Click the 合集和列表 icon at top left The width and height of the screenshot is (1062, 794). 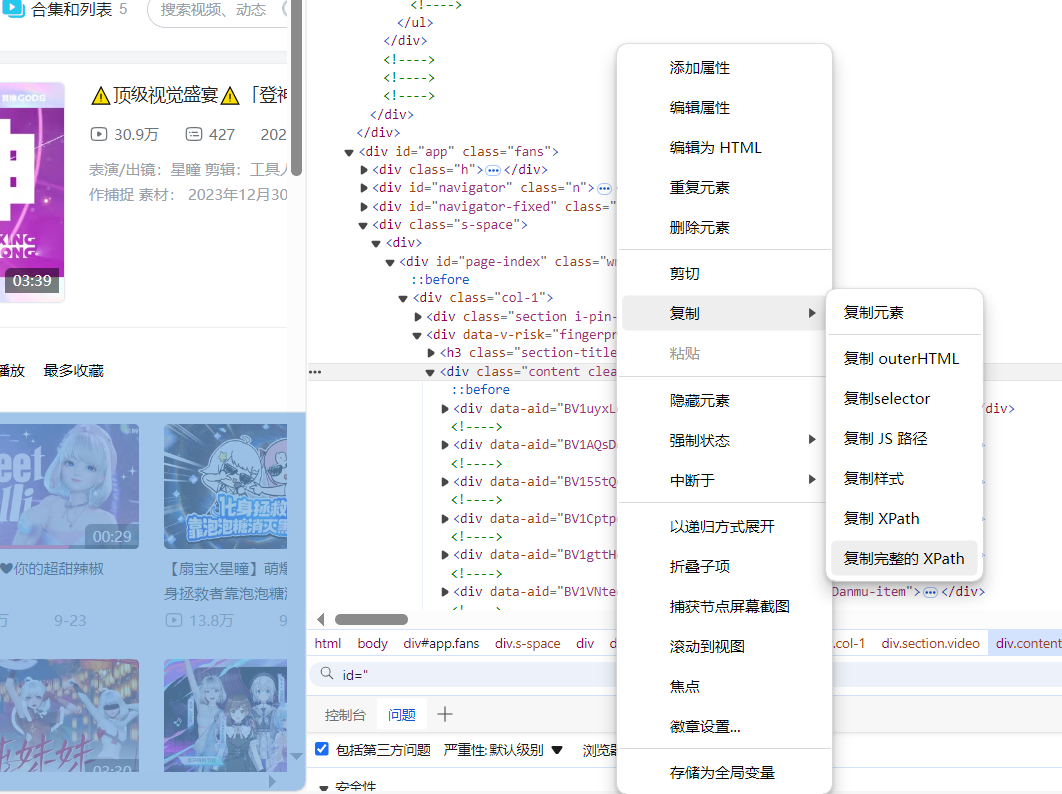click(14, 10)
